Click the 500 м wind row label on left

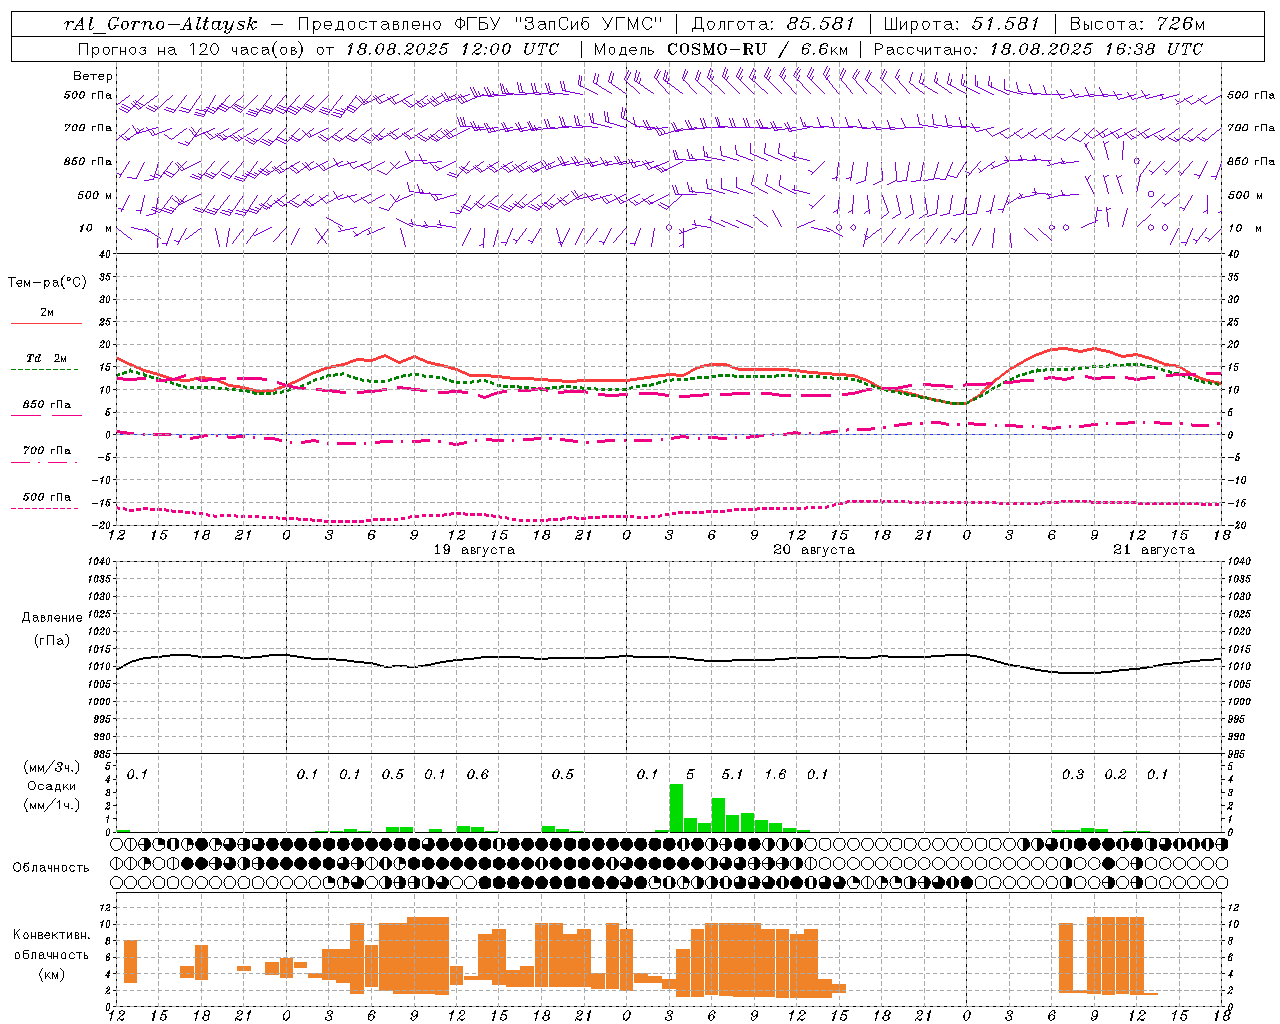[96, 195]
